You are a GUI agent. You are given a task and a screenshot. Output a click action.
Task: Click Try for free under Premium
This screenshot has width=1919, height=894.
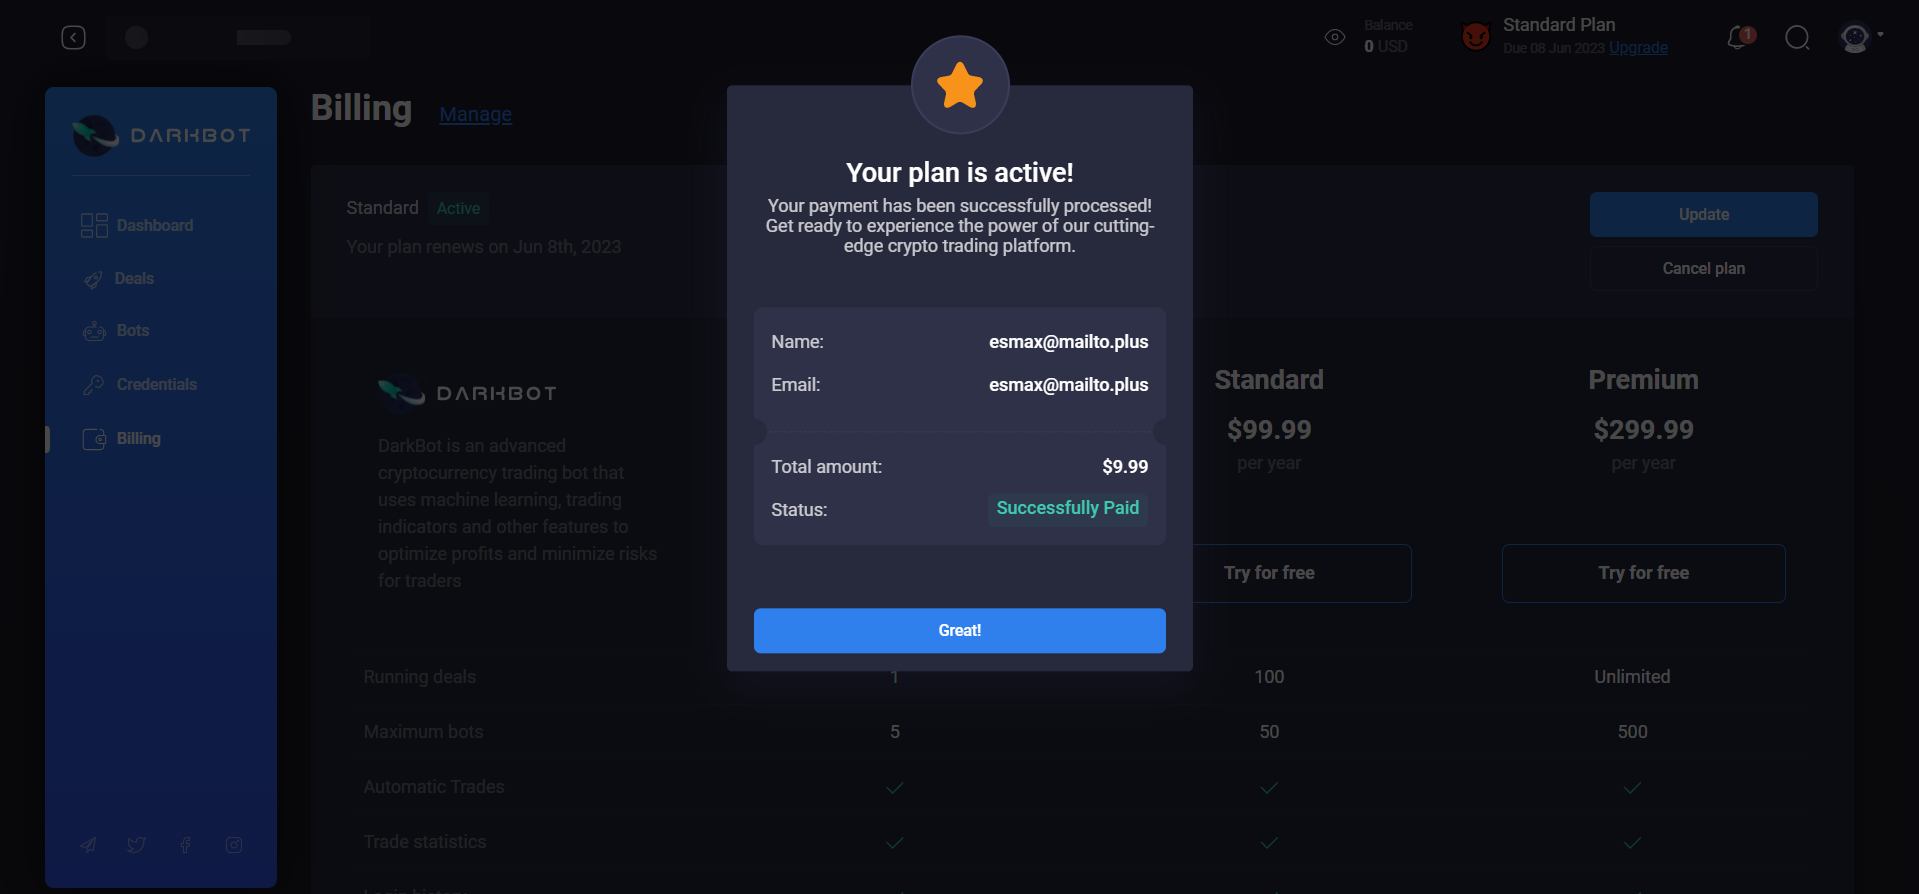point(1643,573)
